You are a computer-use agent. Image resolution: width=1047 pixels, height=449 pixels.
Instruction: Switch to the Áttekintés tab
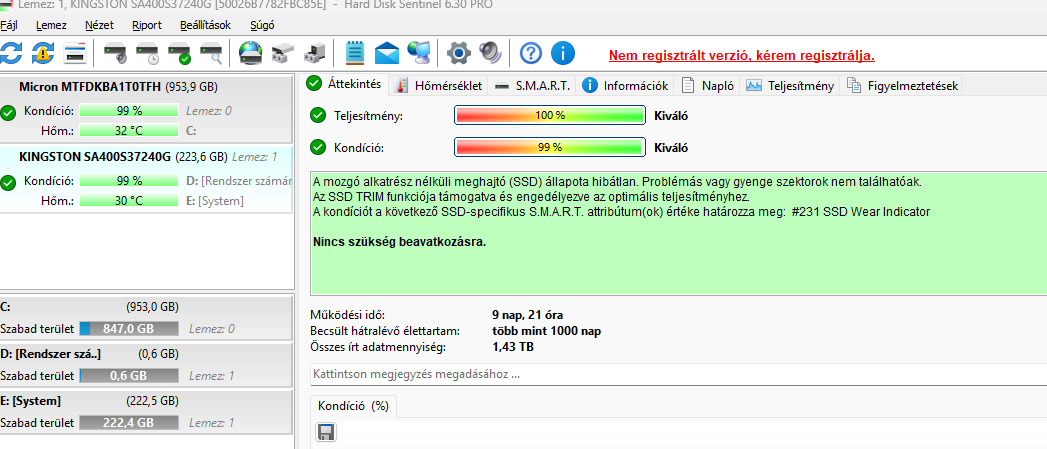click(346, 84)
